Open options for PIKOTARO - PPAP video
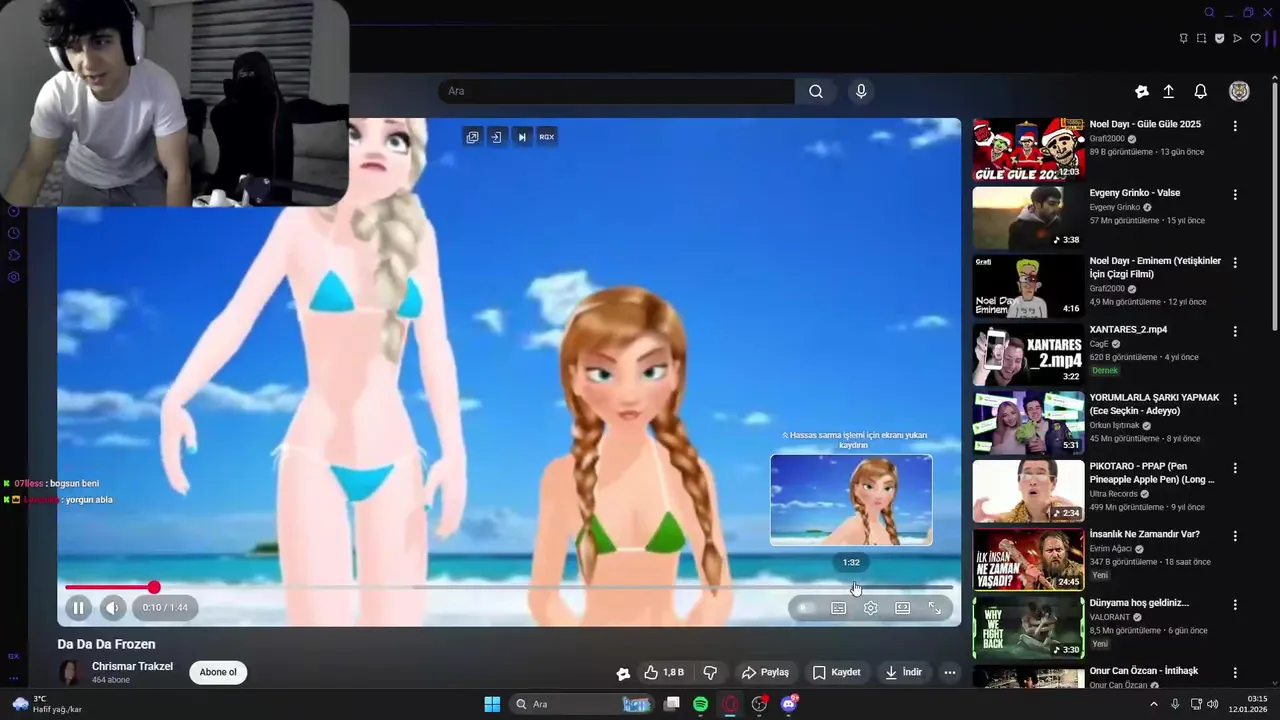 tap(1235, 468)
